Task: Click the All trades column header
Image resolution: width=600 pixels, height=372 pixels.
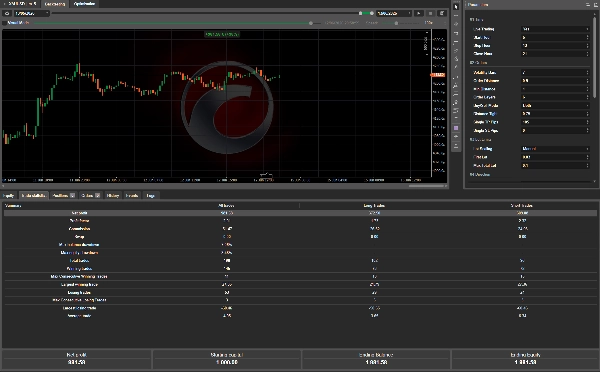Action: pyautogui.click(x=226, y=206)
